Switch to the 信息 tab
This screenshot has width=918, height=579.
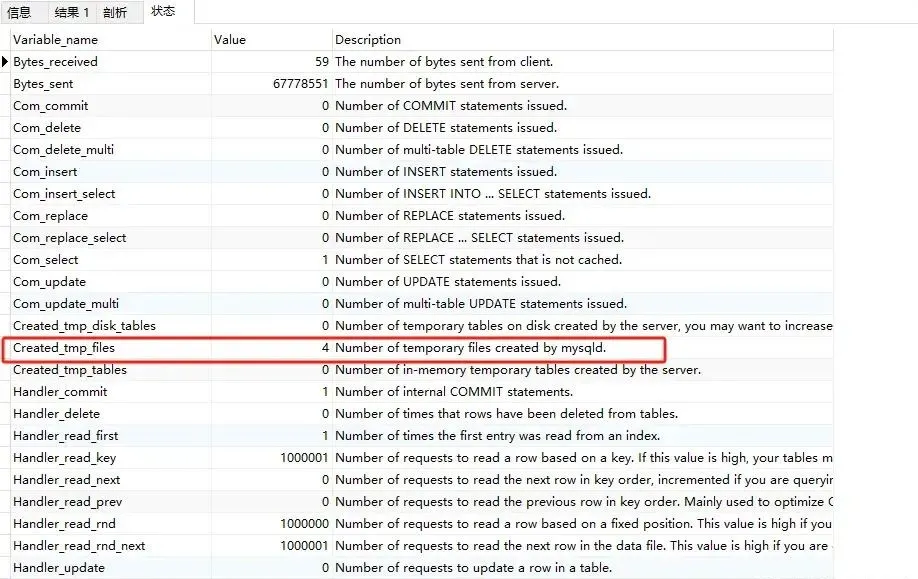(x=19, y=13)
